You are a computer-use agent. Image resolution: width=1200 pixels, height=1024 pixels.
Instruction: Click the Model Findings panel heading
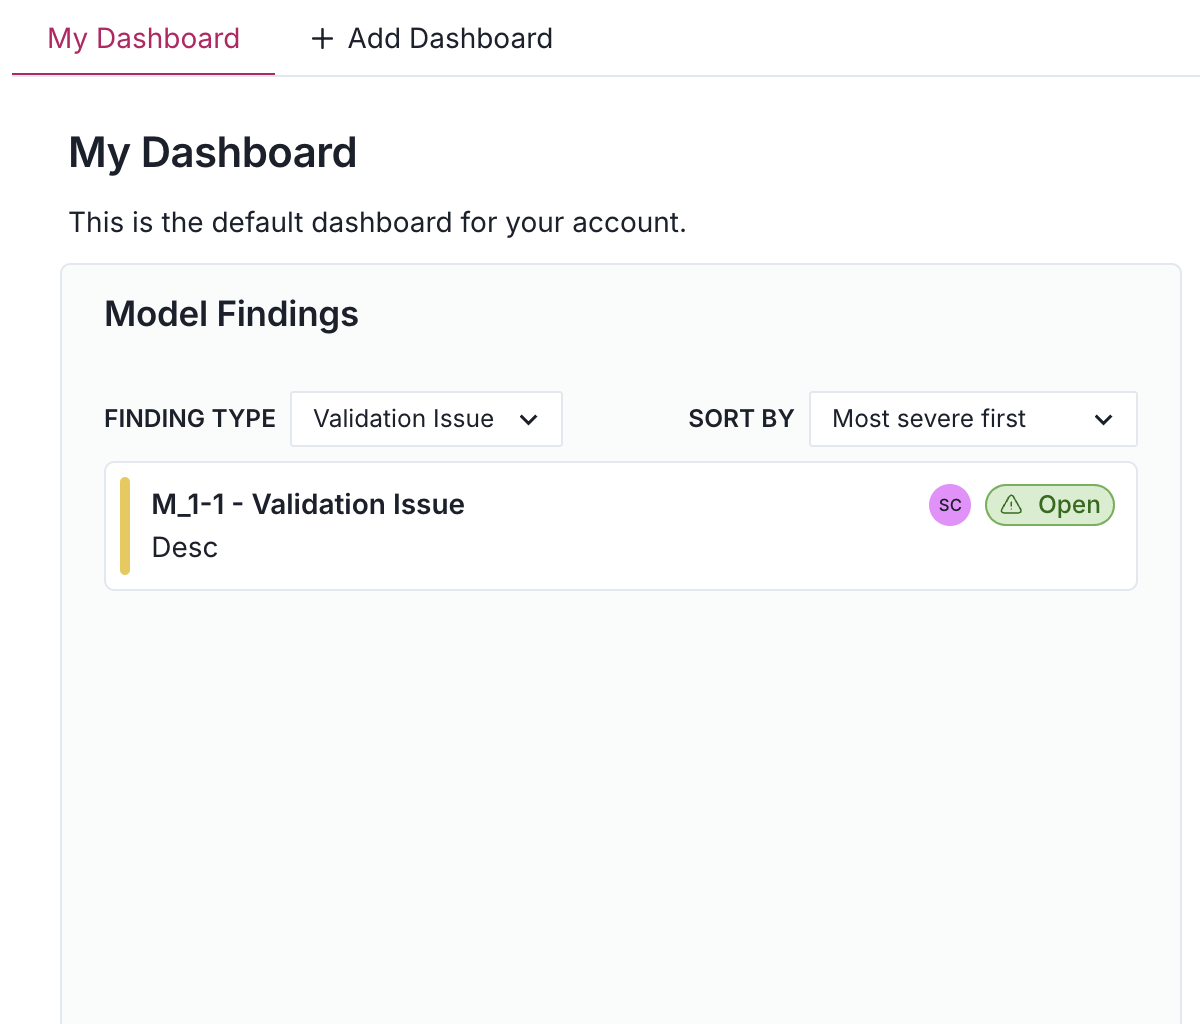[231, 313]
